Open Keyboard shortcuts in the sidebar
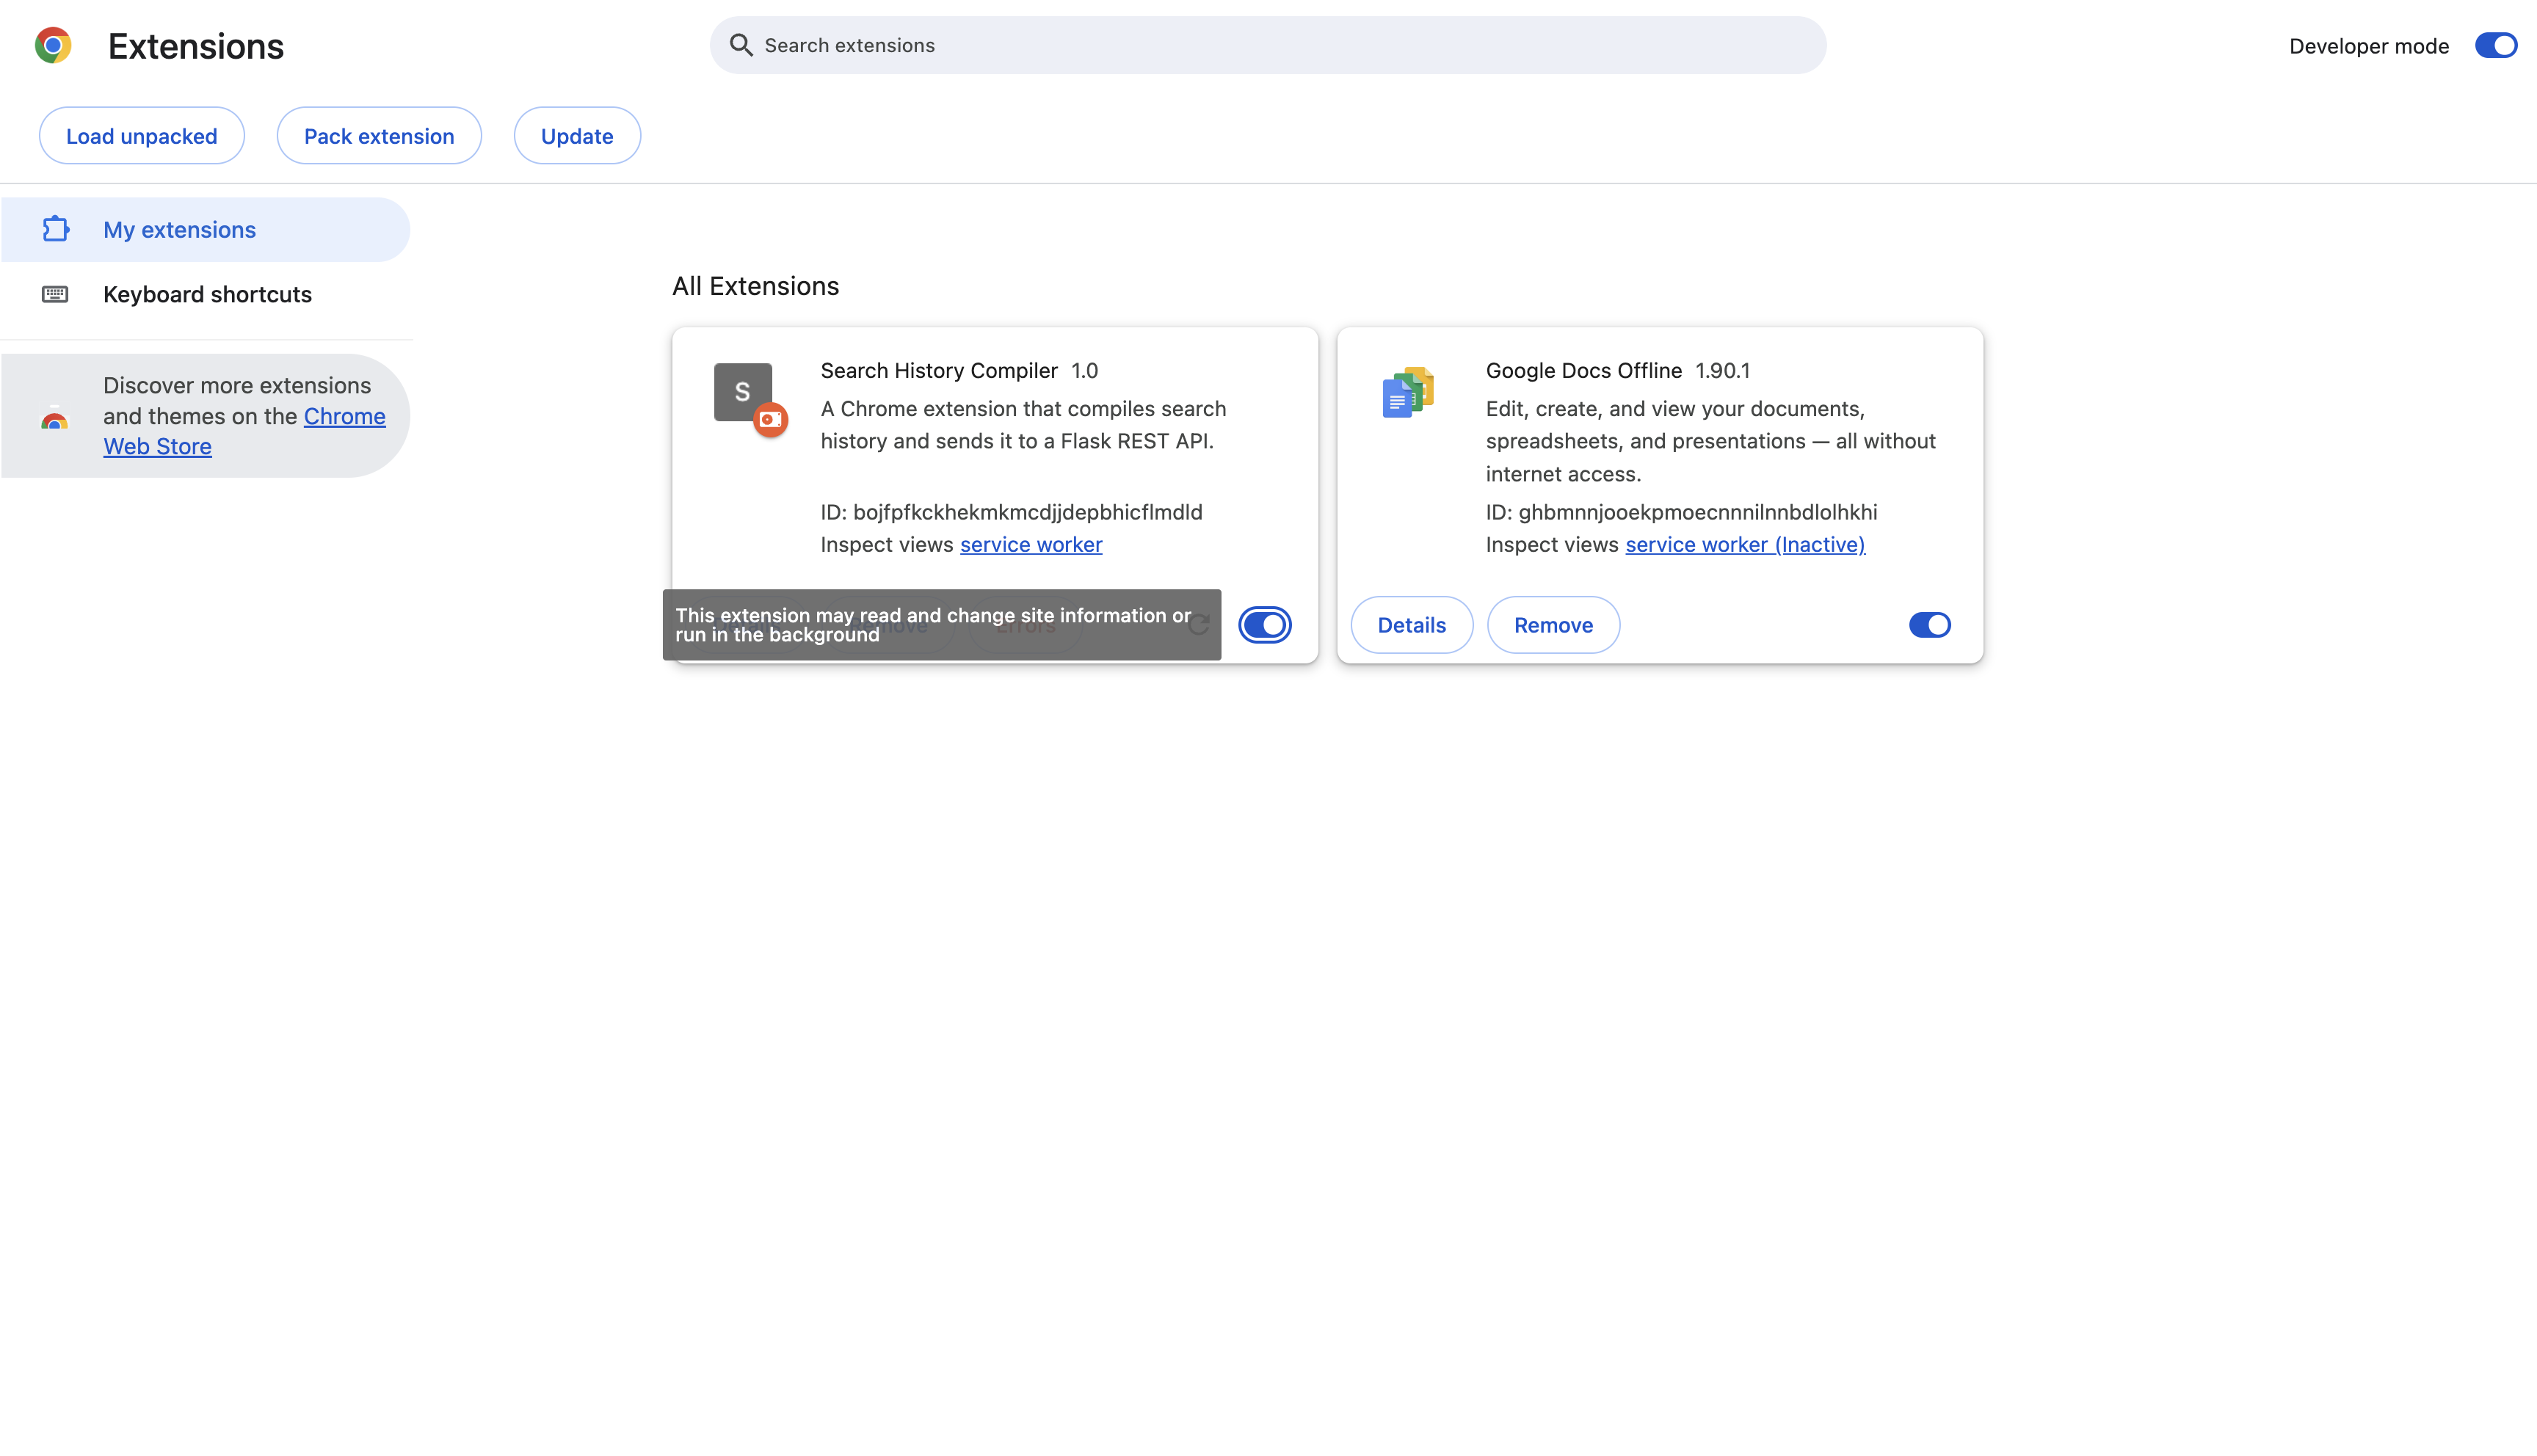This screenshot has height=1456, width=2537. tap(207, 294)
